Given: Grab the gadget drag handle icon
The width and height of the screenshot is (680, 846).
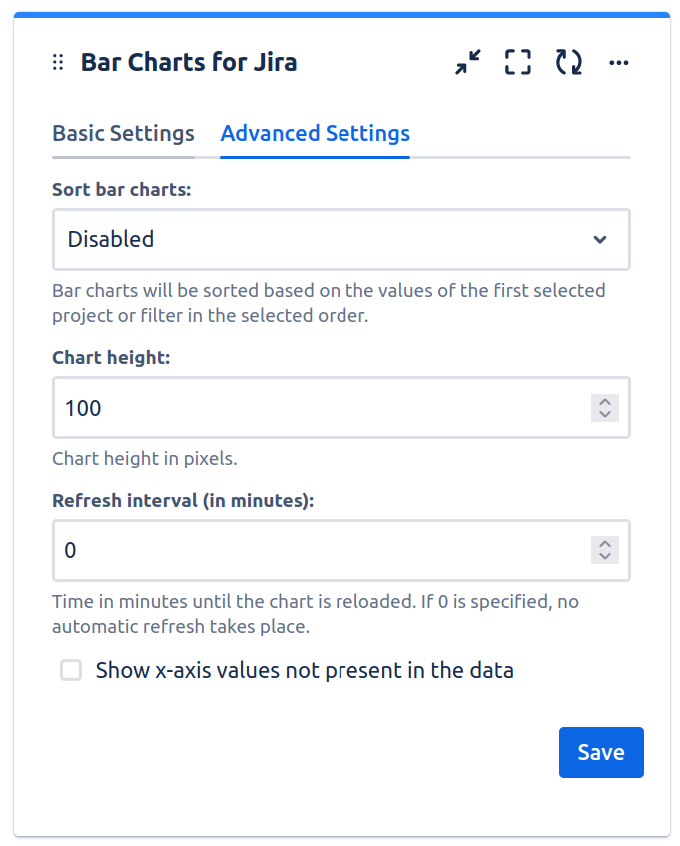Looking at the screenshot, I should point(58,63).
